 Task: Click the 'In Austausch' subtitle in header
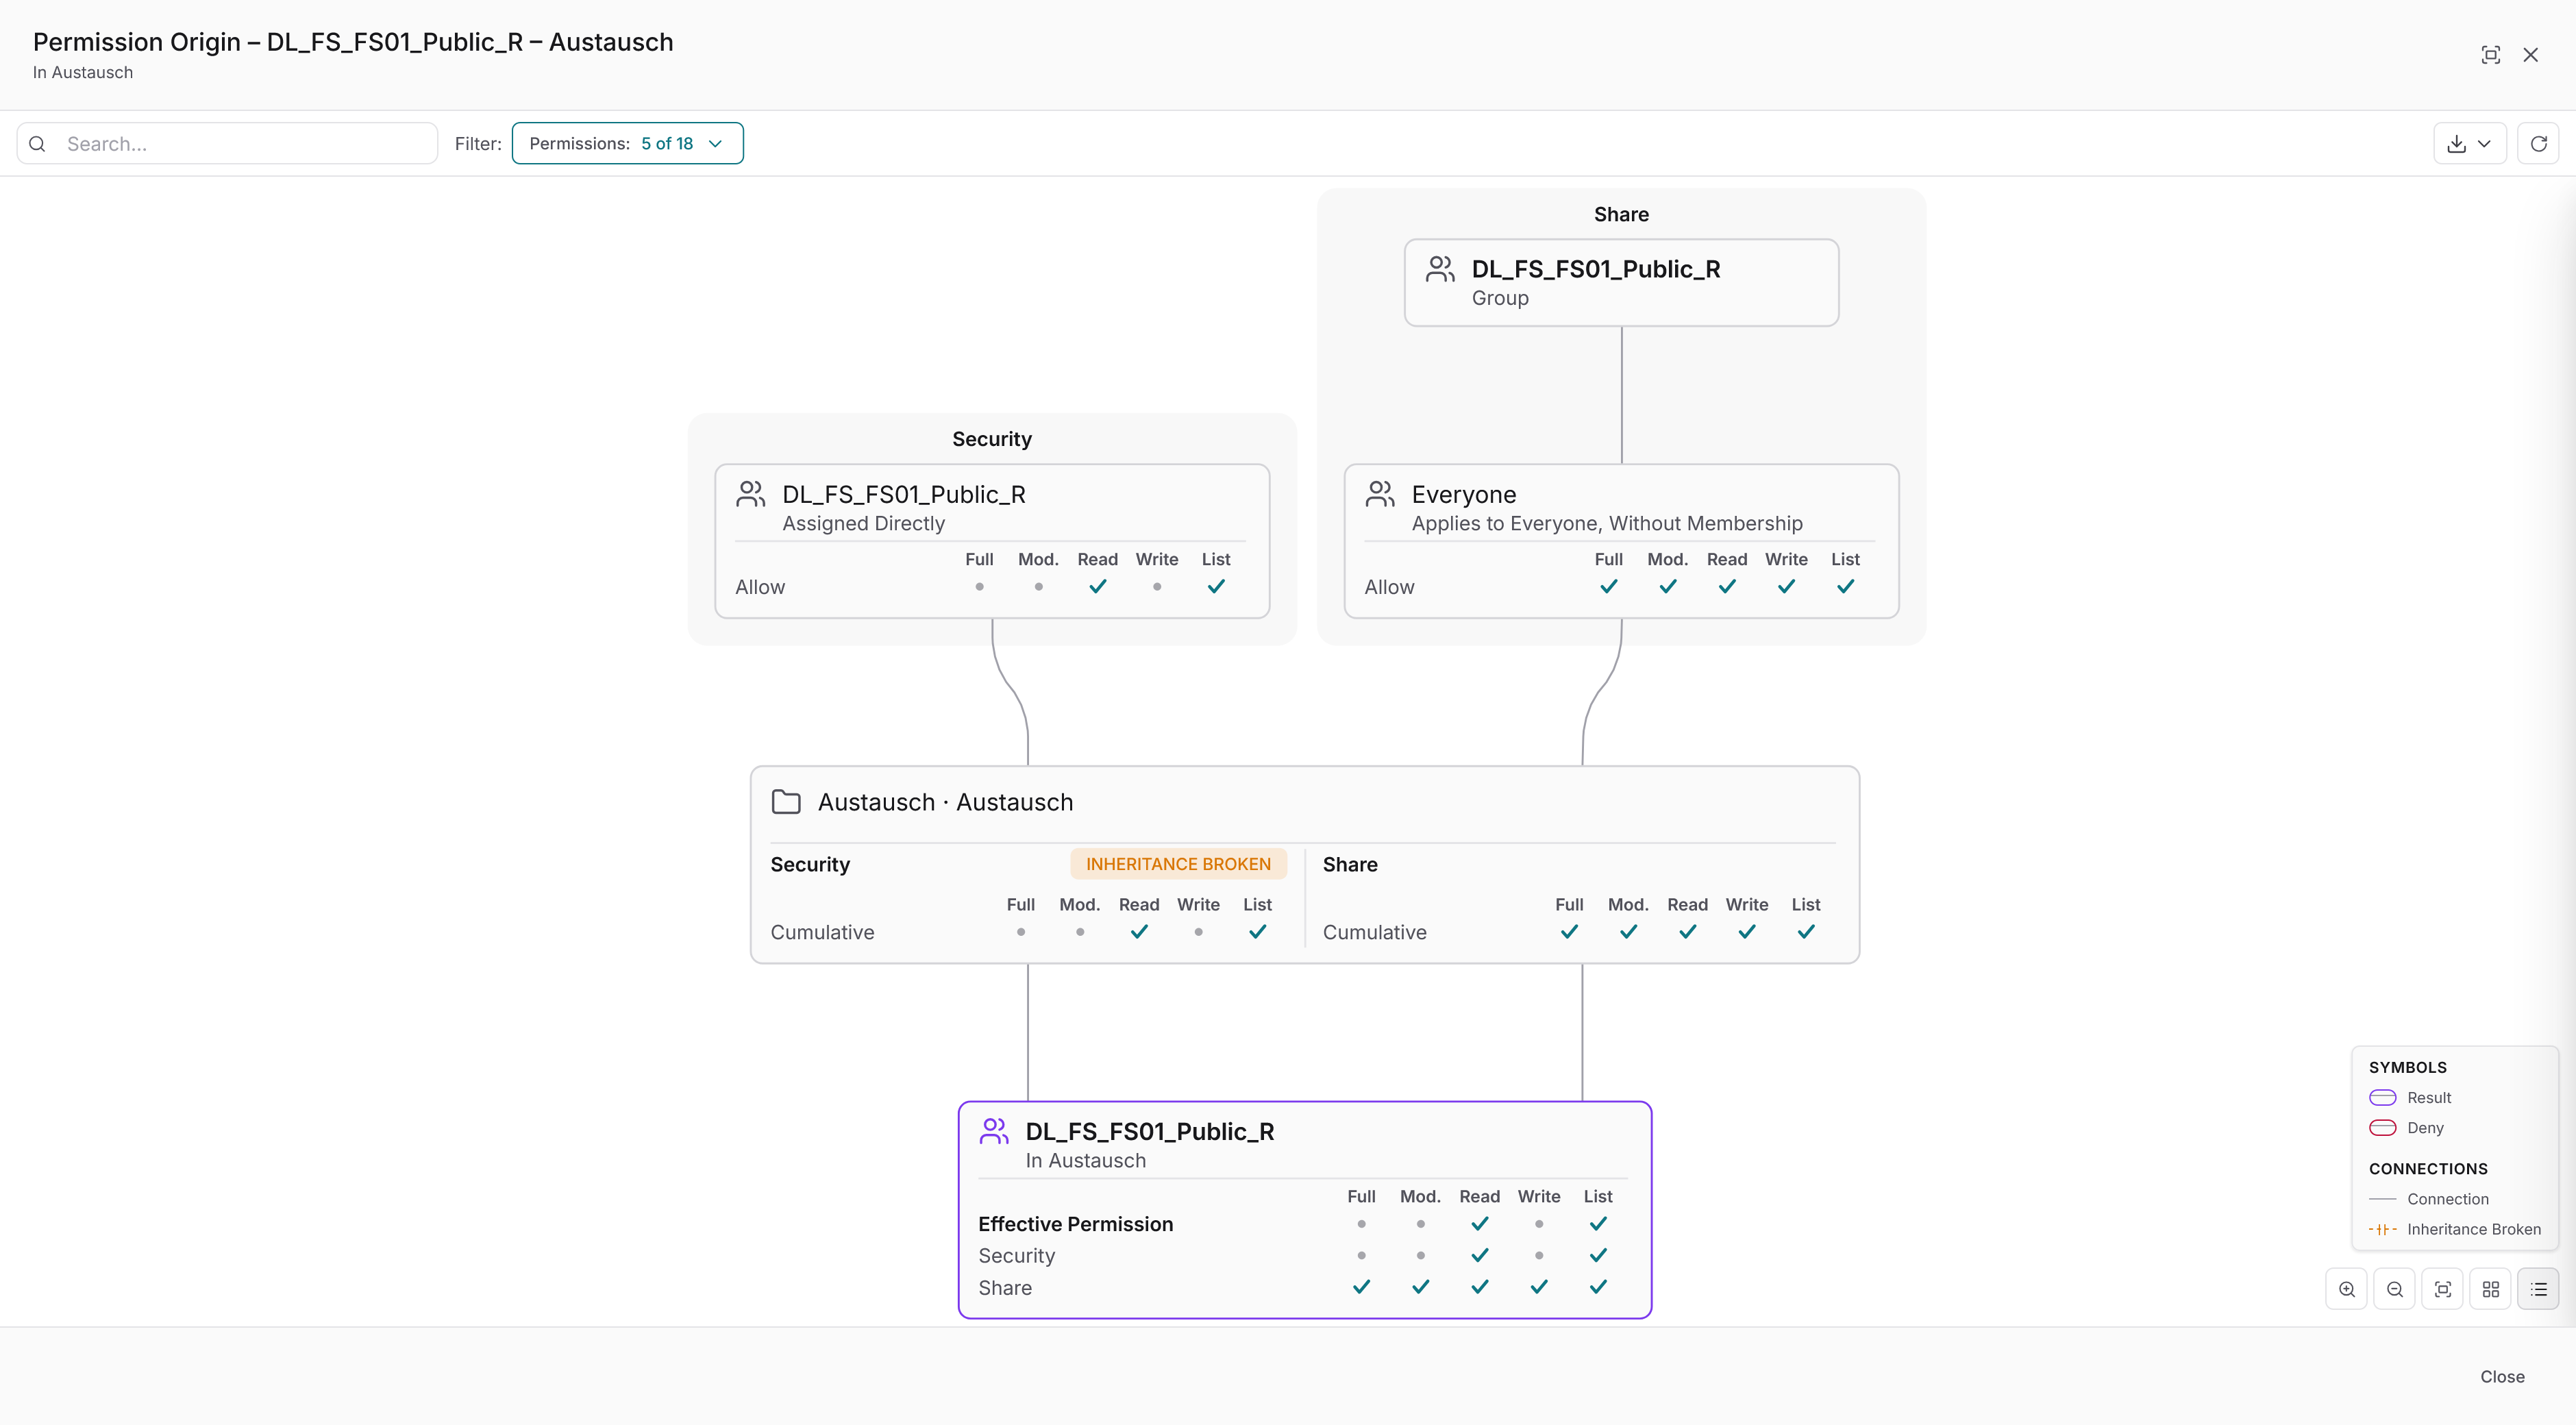tap(82, 72)
